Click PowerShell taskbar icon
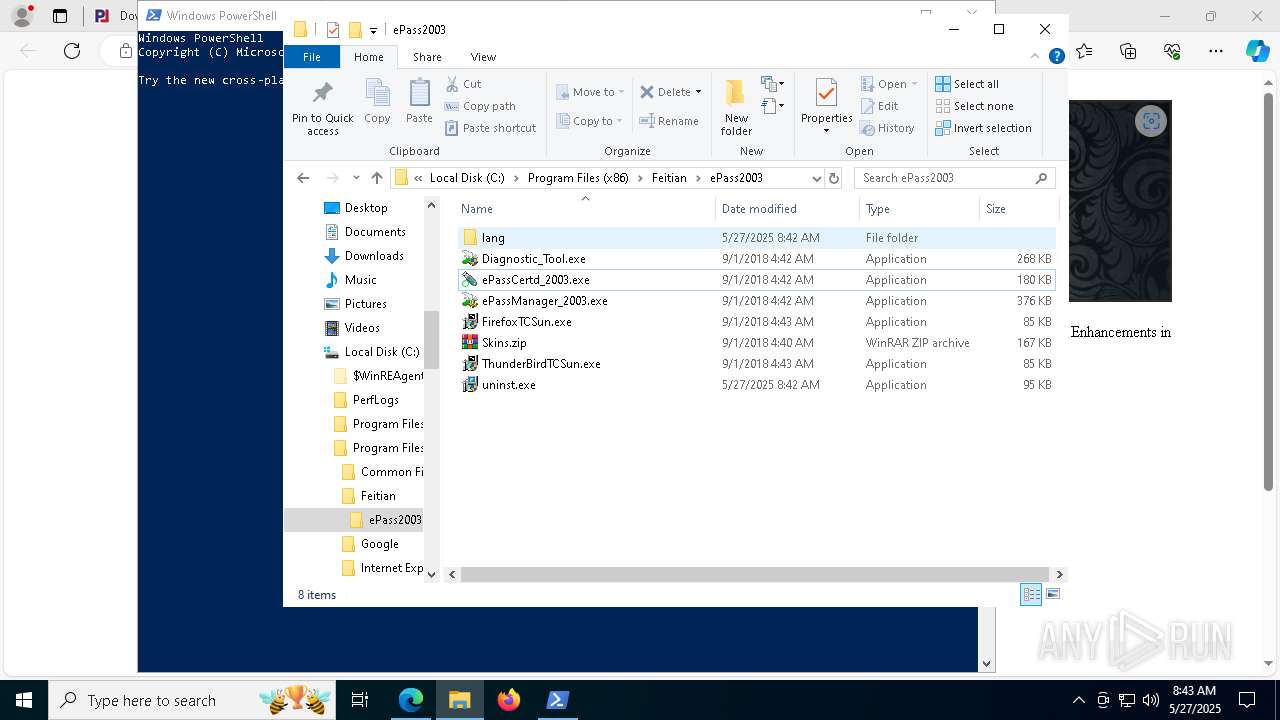Screen dimensions: 1280x720 pyautogui.click(x=558, y=700)
